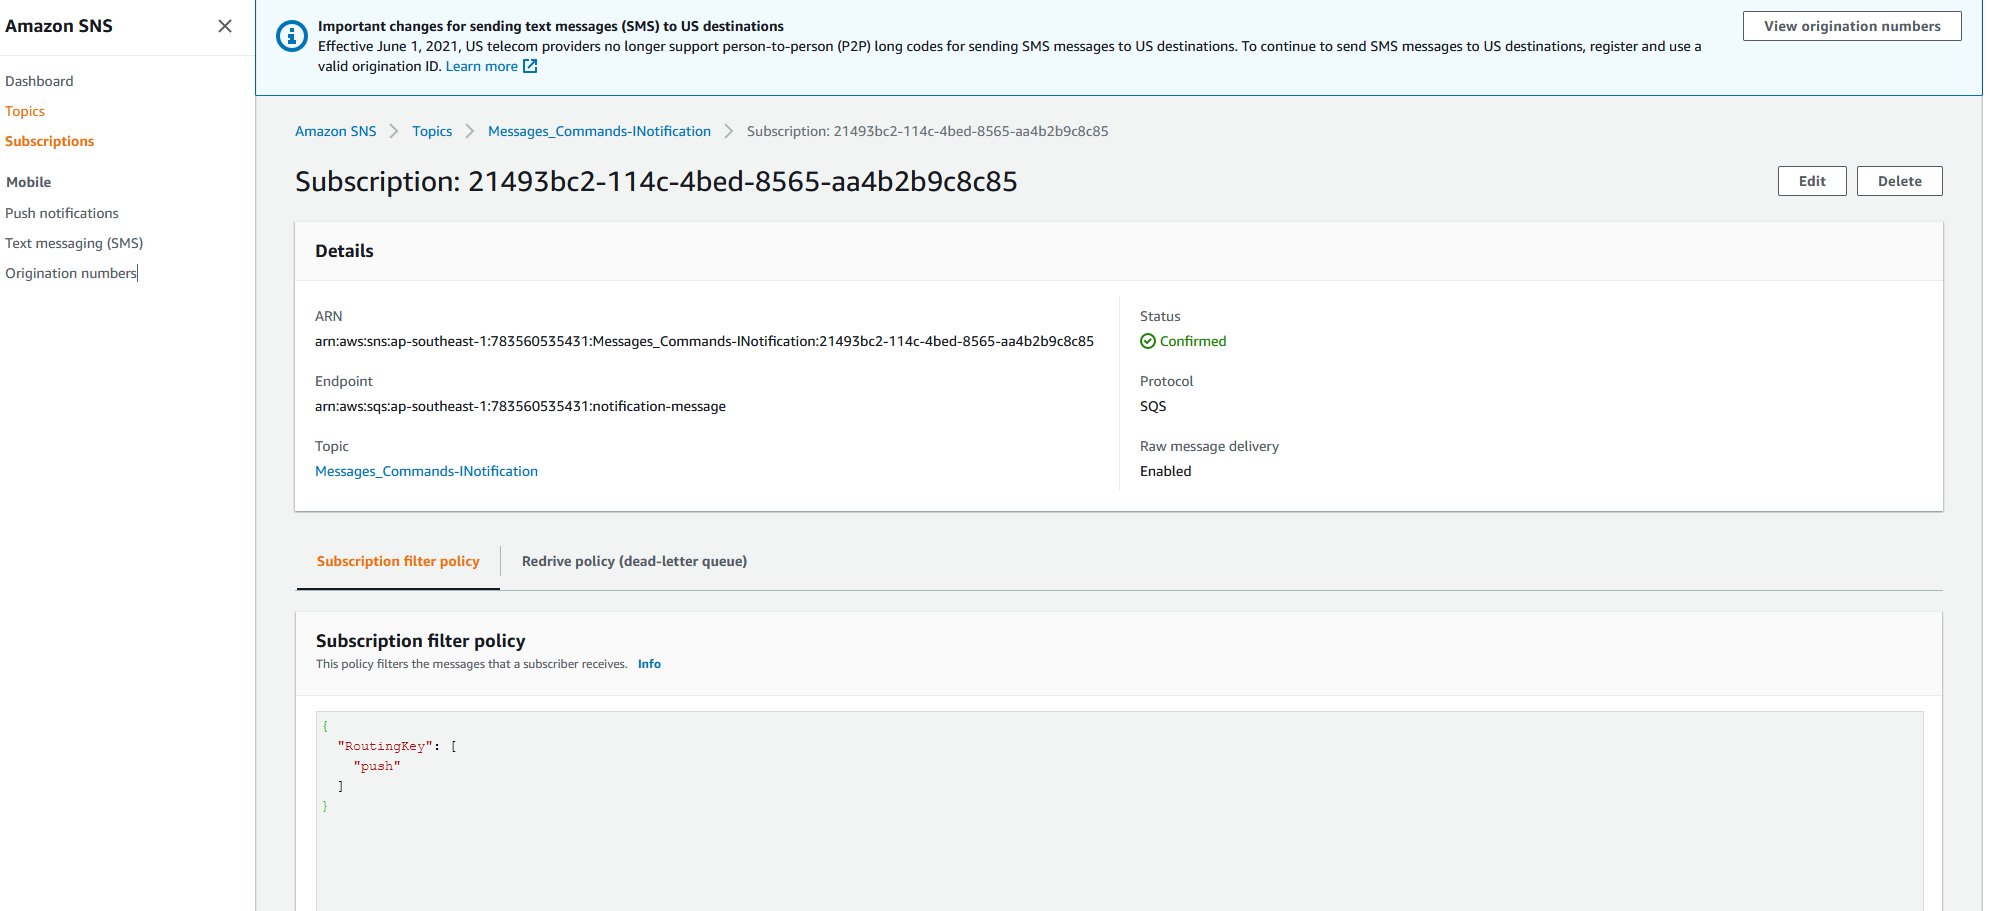Click the Mobile section heading in sidebar
Screen dimensions: 1990x911
pos(28,182)
